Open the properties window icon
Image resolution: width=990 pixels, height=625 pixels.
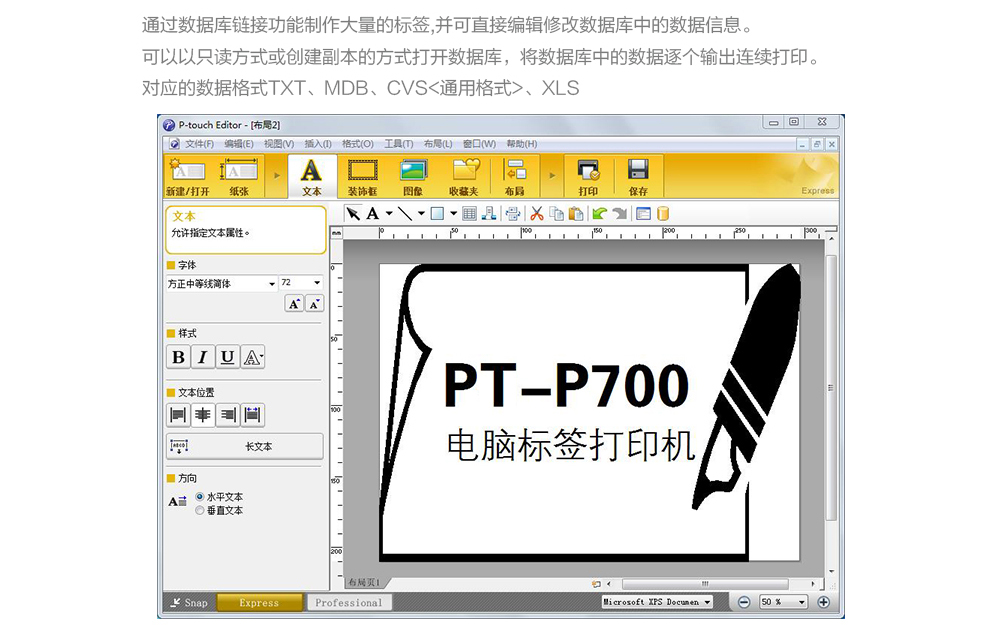click(643, 214)
